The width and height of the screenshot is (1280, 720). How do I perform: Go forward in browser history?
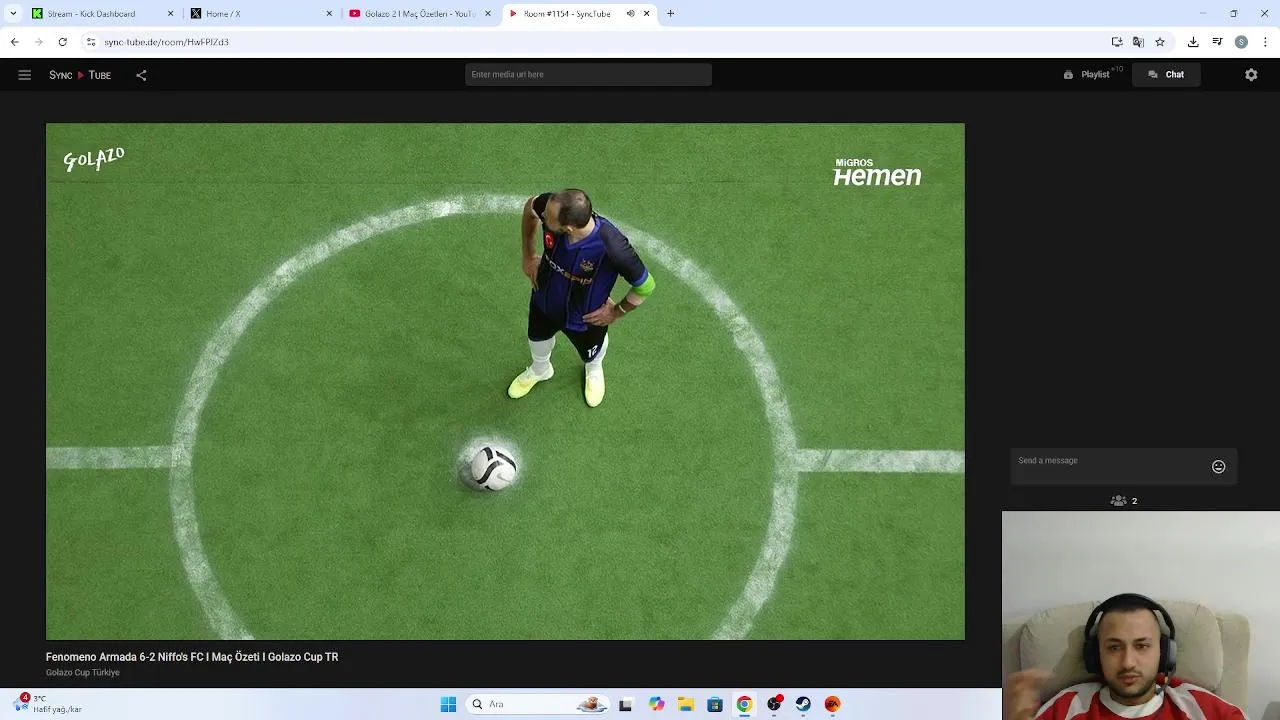(38, 42)
